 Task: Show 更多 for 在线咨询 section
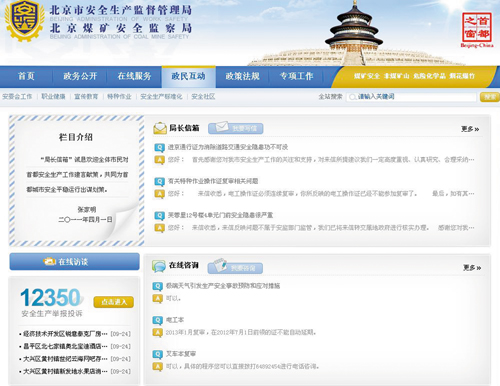tap(472, 268)
